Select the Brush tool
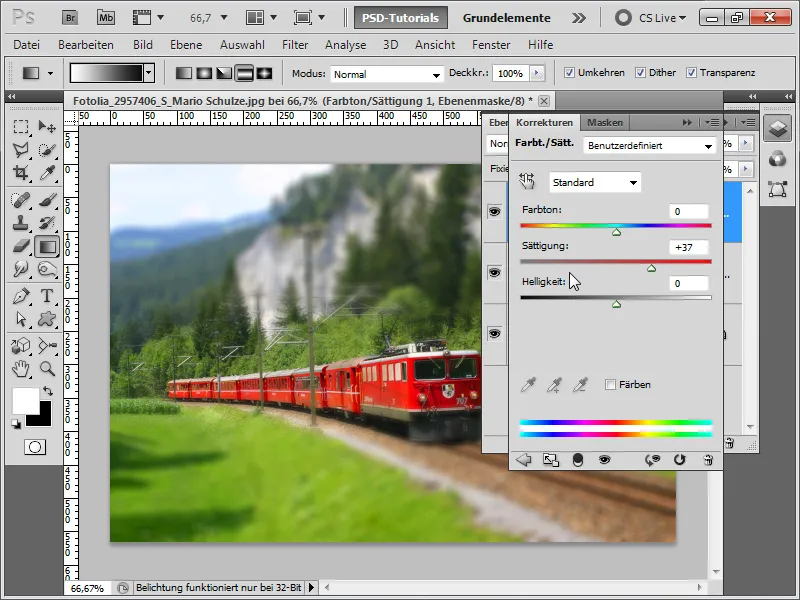800x600 pixels. [47, 200]
